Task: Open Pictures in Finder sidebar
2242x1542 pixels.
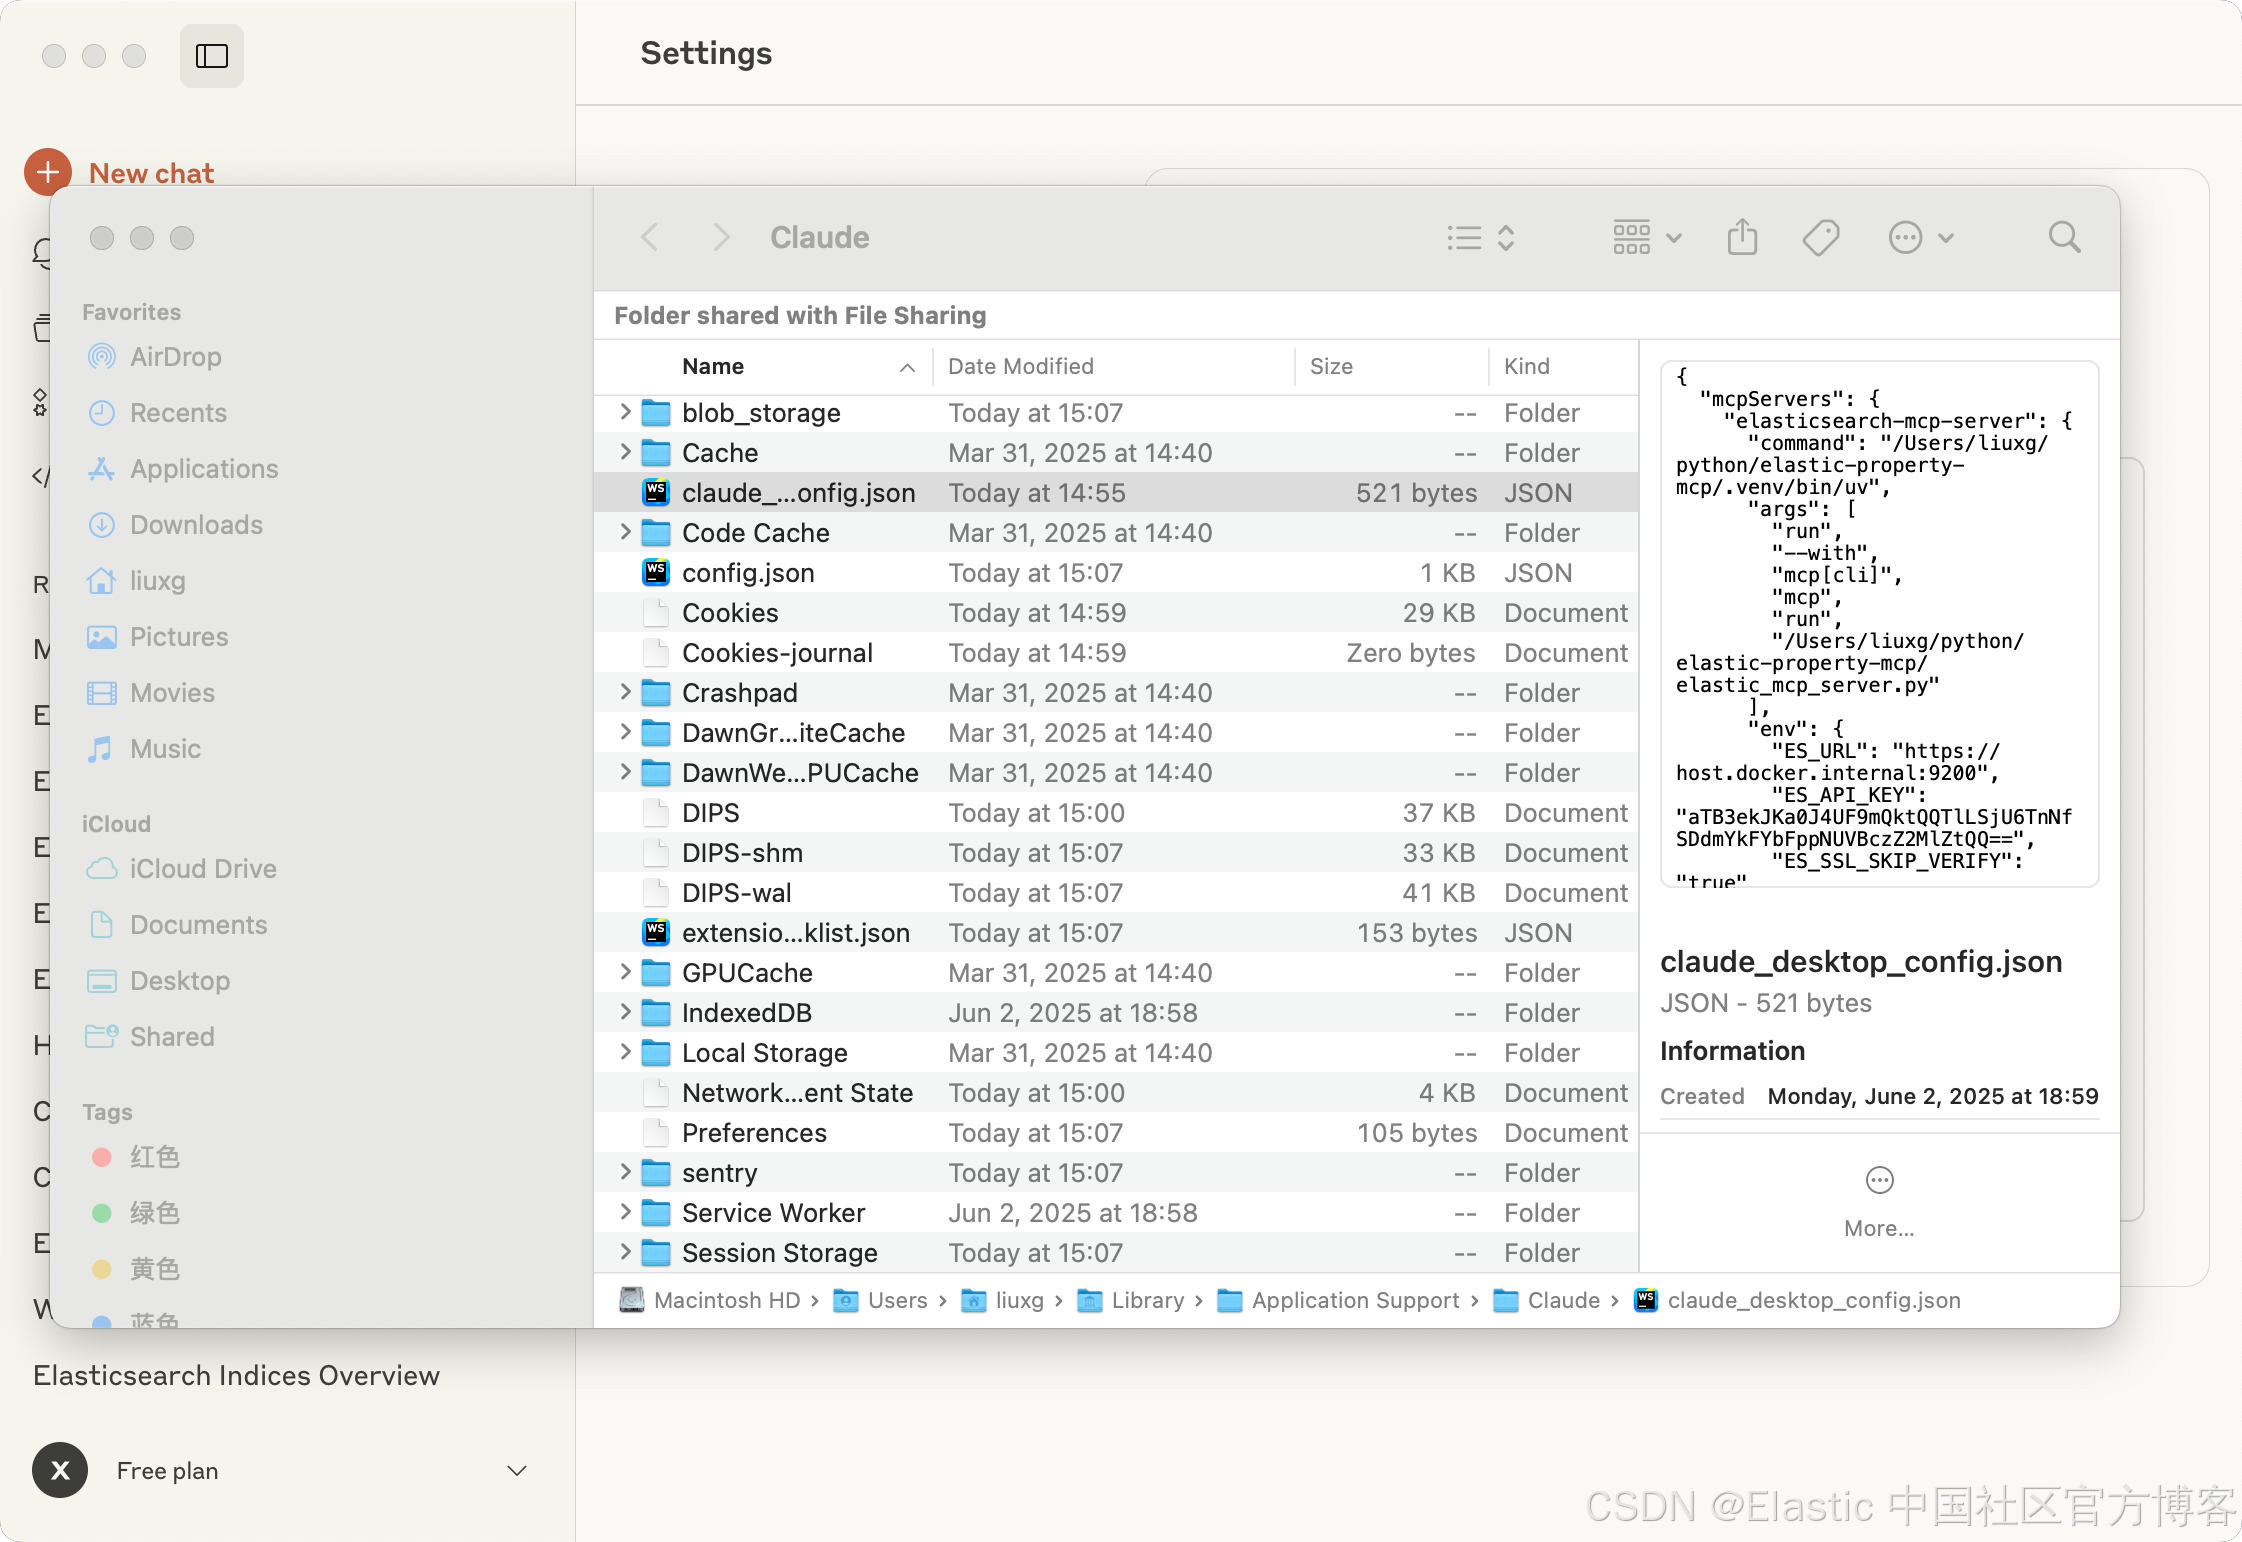Action: 158,637
